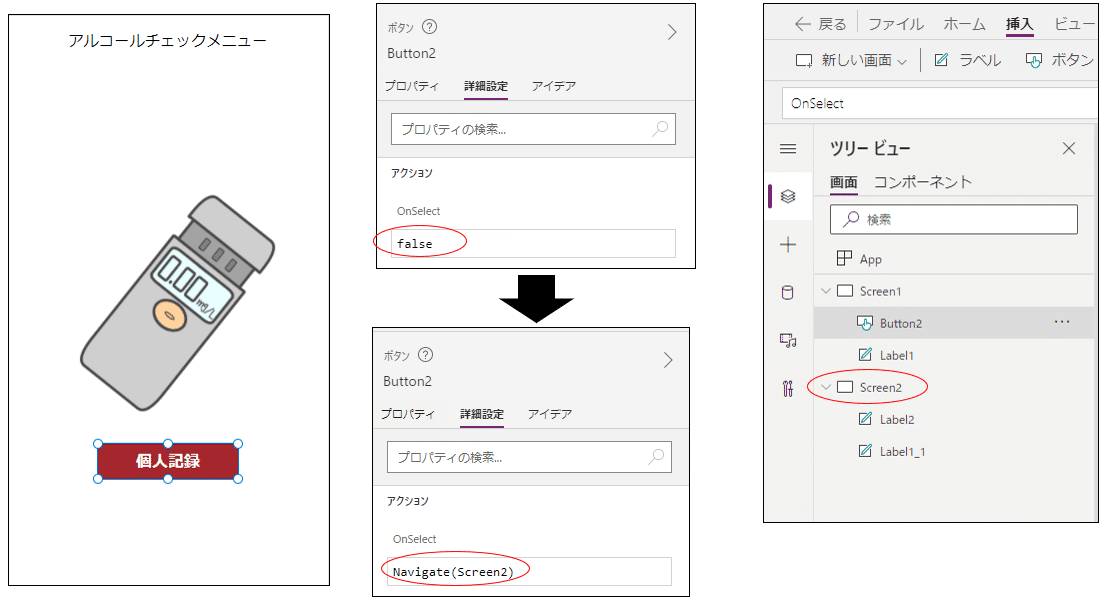Insert a ラベル from the toolbar
This screenshot has width=1105, height=604.
pyautogui.click(x=967, y=60)
